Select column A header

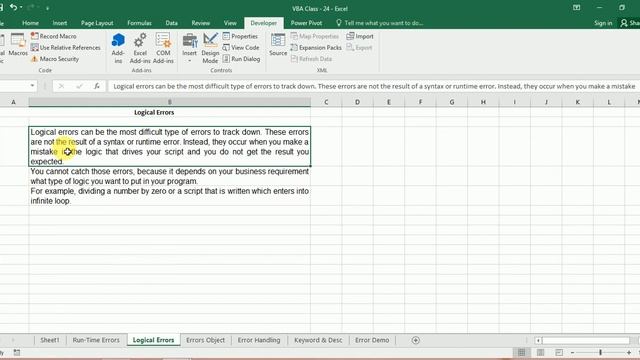click(x=14, y=102)
